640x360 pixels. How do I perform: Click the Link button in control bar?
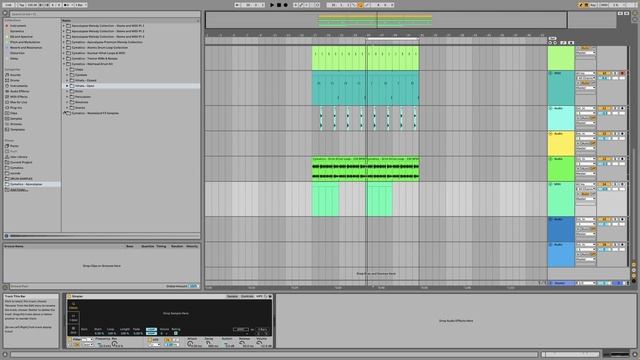click(8, 5)
